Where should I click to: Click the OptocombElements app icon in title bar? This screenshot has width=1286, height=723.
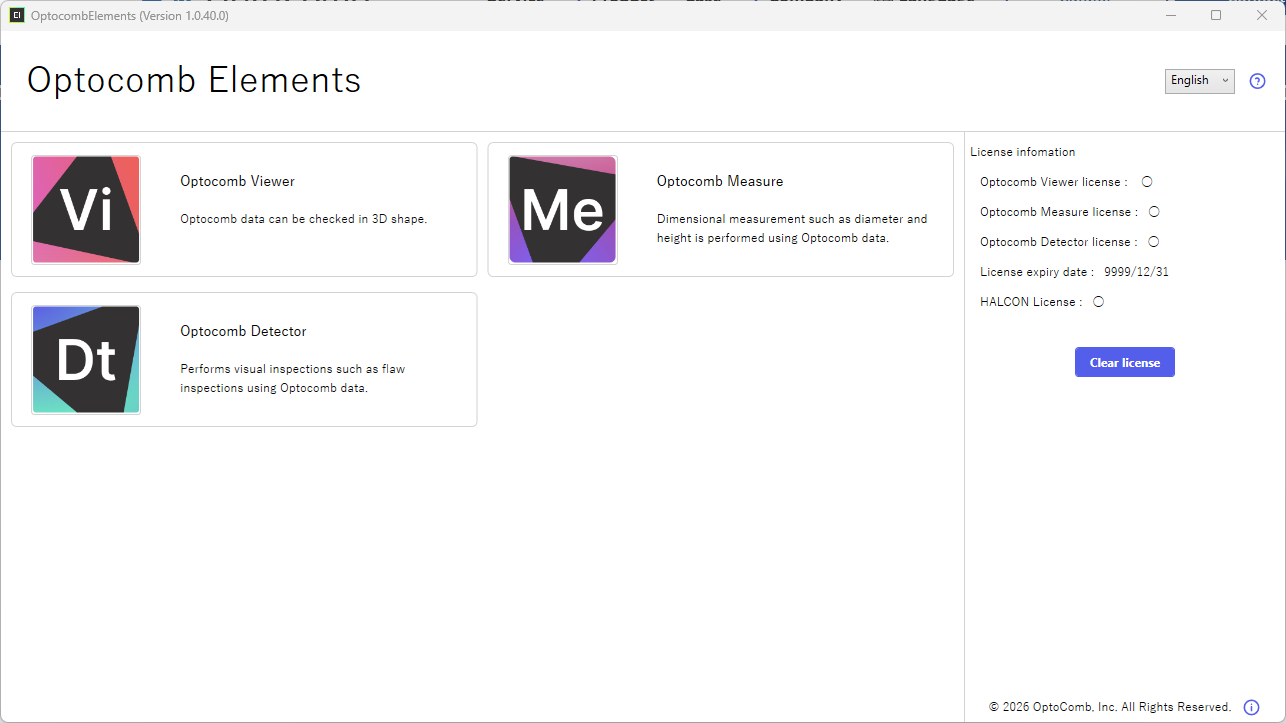coord(17,15)
